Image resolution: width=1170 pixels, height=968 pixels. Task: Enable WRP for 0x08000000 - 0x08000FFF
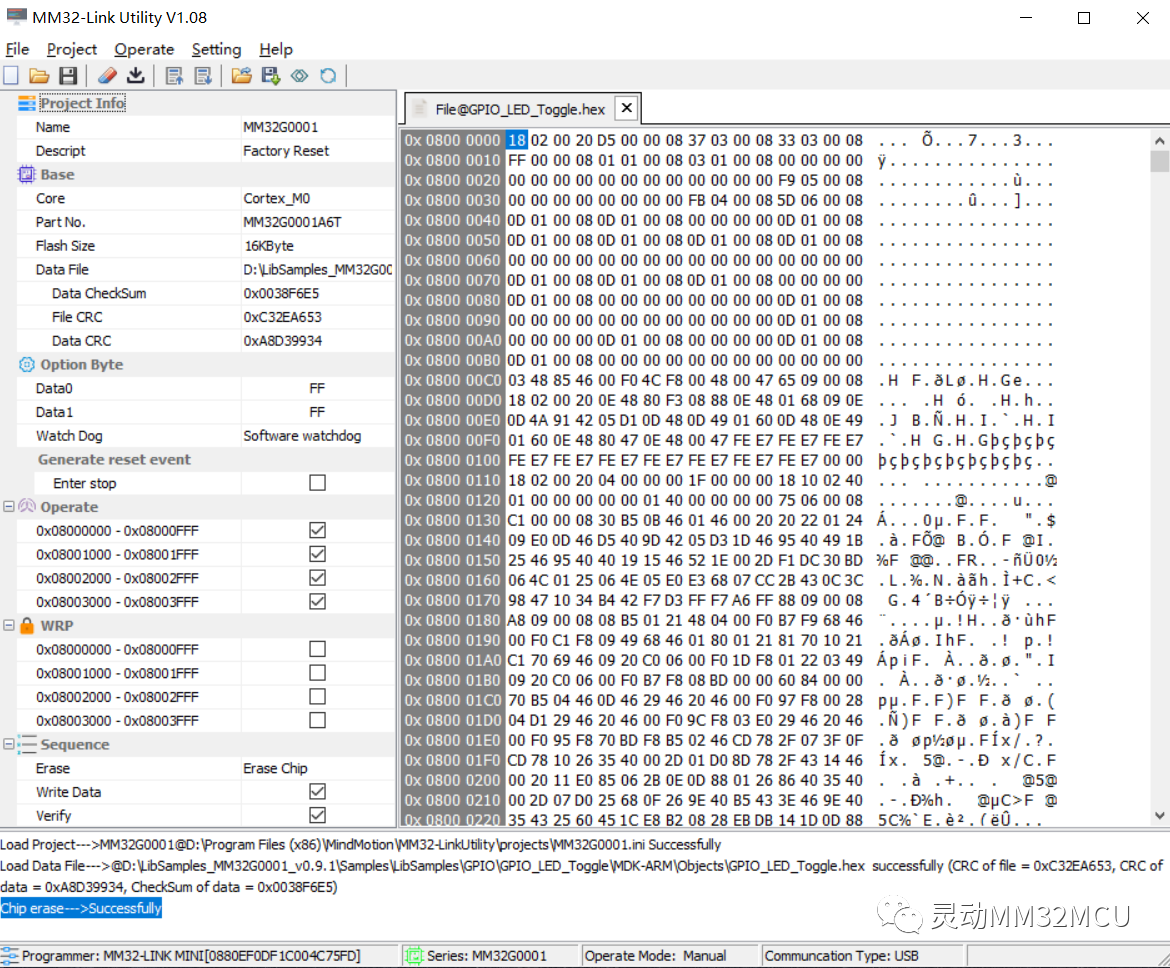click(x=317, y=649)
